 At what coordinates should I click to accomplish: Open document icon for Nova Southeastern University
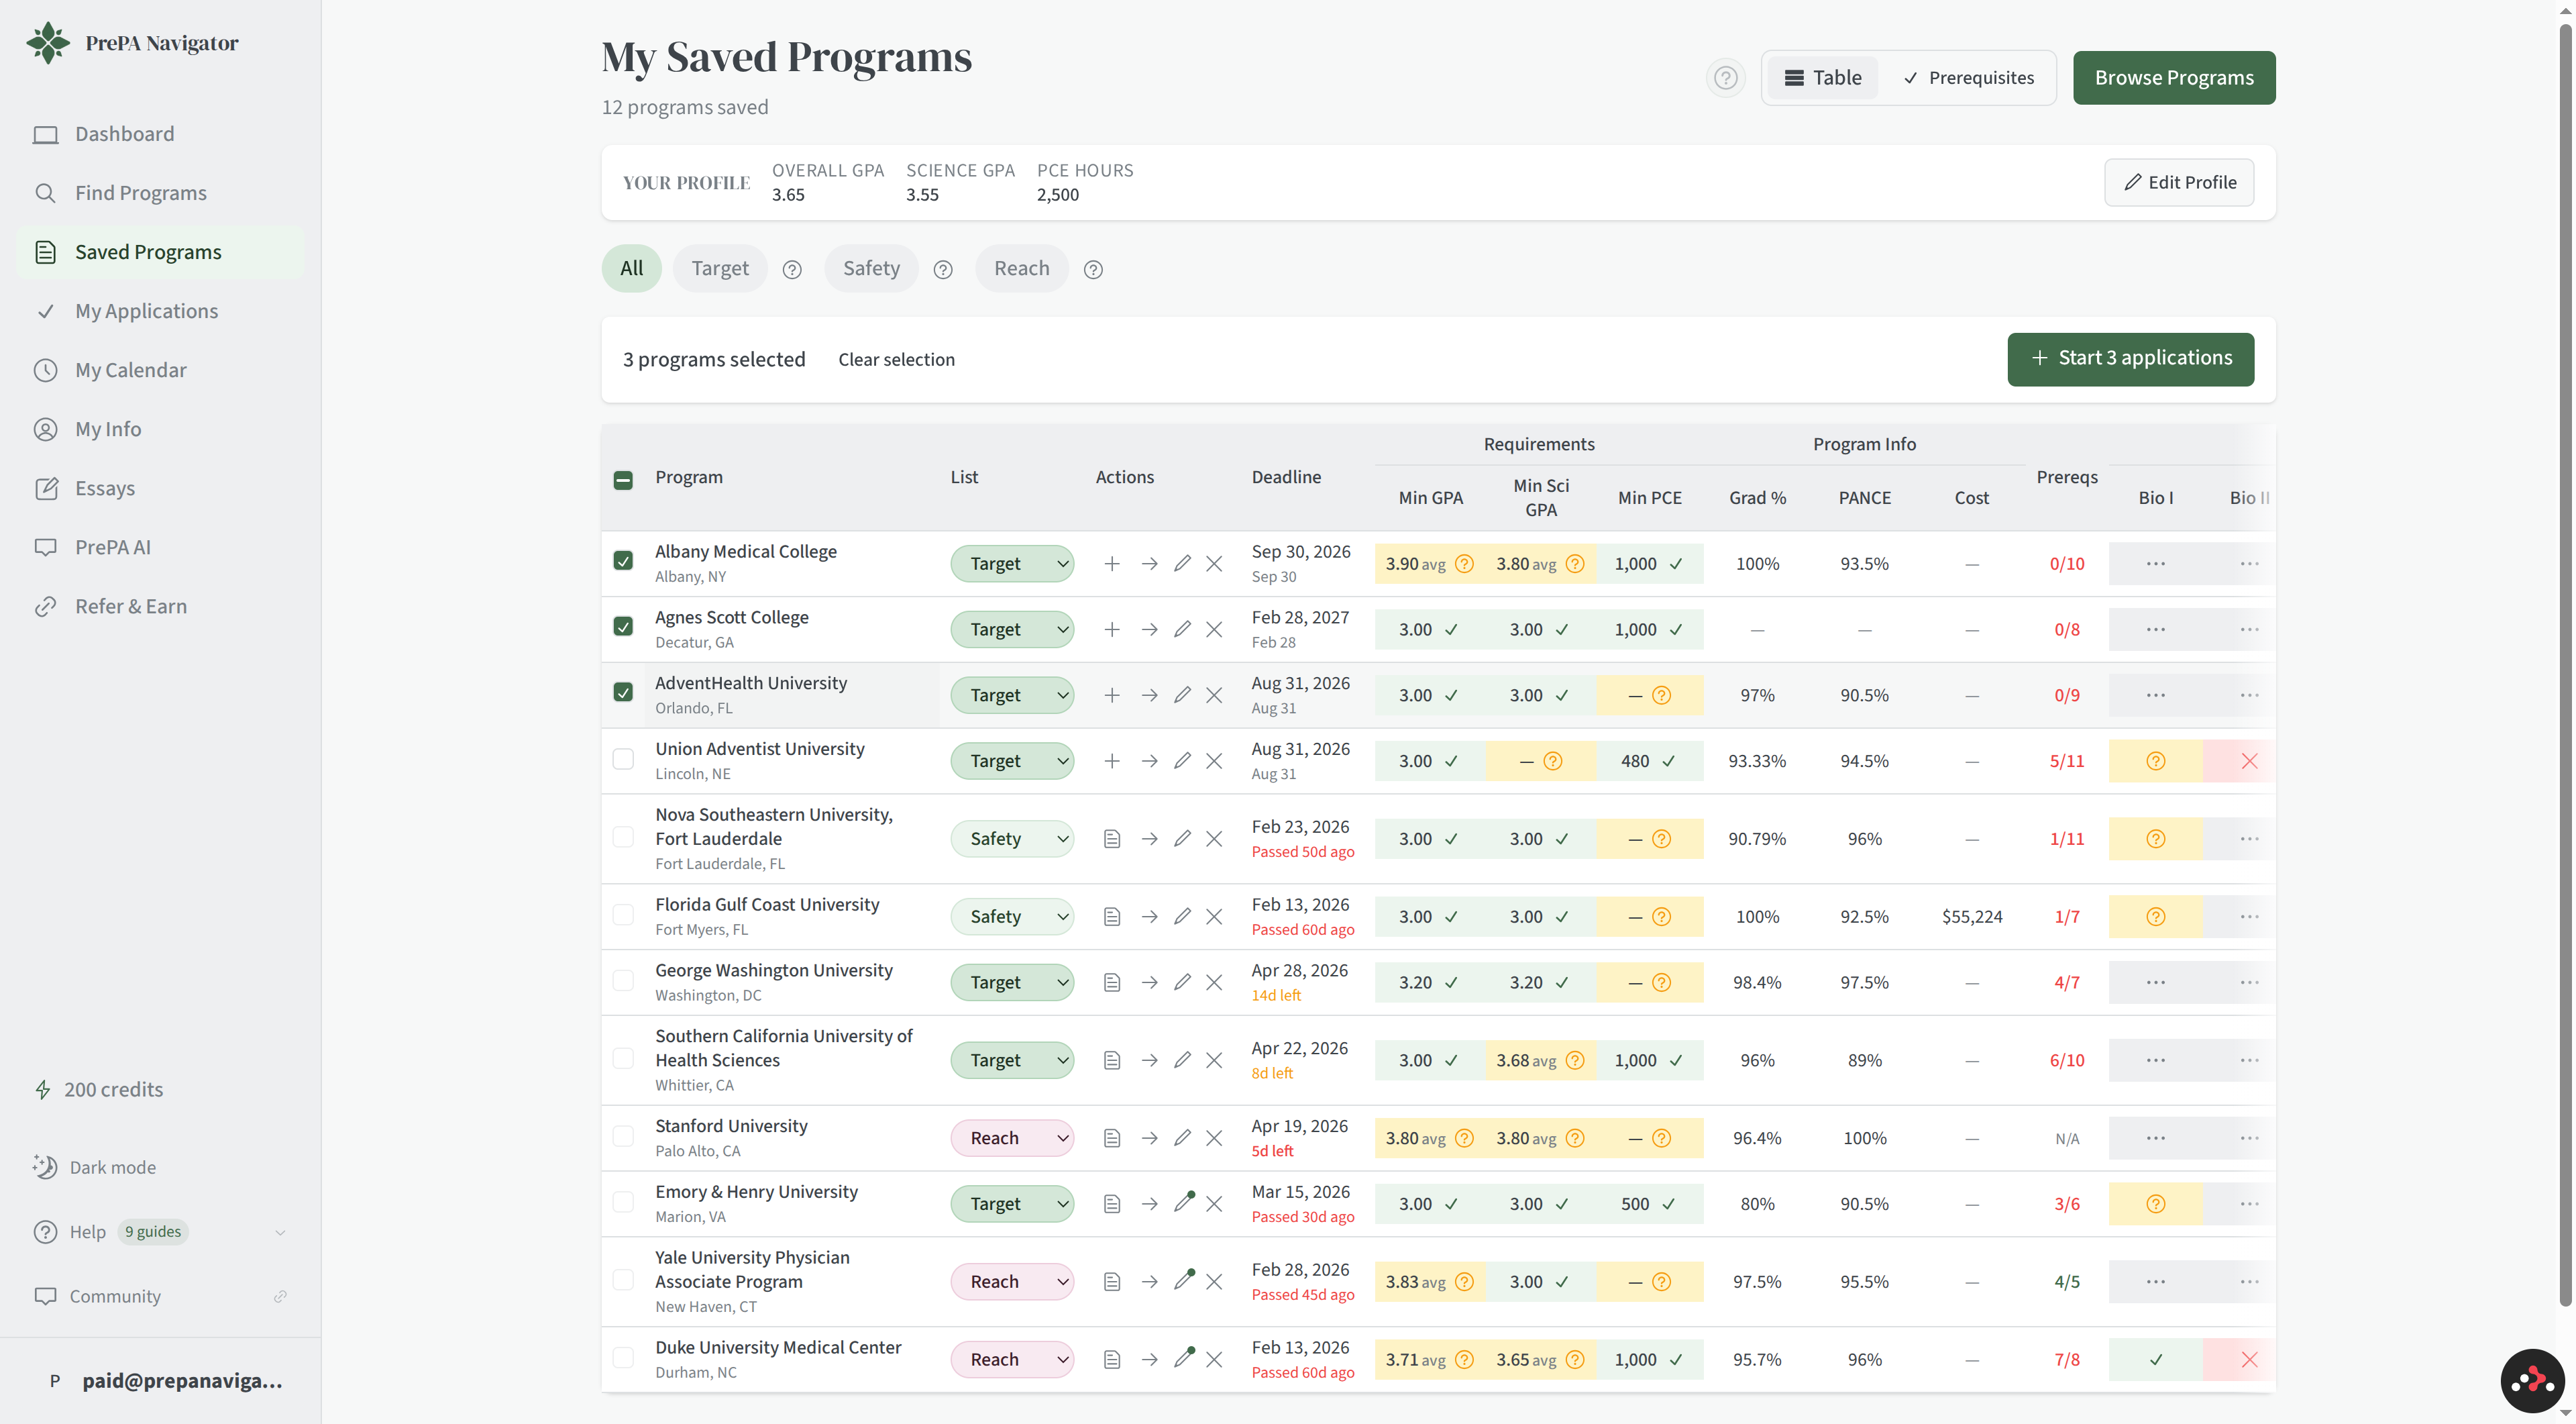point(1111,839)
